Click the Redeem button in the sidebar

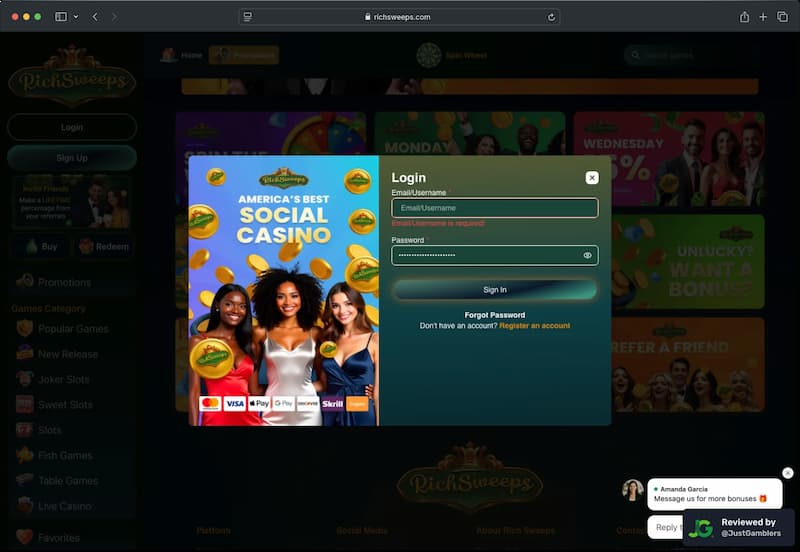[104, 247]
